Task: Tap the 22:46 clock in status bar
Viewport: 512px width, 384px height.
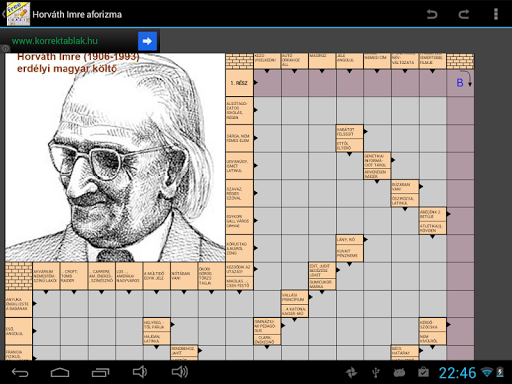Action: point(457,373)
